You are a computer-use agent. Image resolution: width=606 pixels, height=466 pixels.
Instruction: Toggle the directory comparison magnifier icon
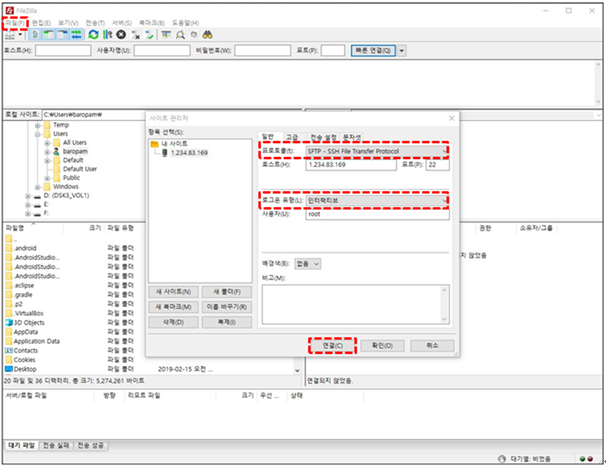coord(180,35)
